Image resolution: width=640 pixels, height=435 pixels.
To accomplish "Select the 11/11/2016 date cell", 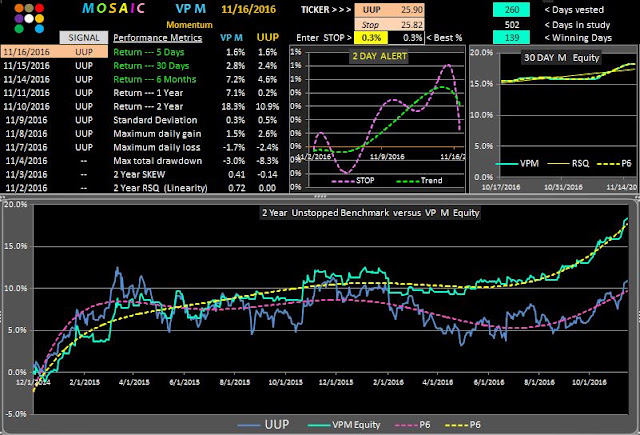I will pyautogui.click(x=27, y=93).
